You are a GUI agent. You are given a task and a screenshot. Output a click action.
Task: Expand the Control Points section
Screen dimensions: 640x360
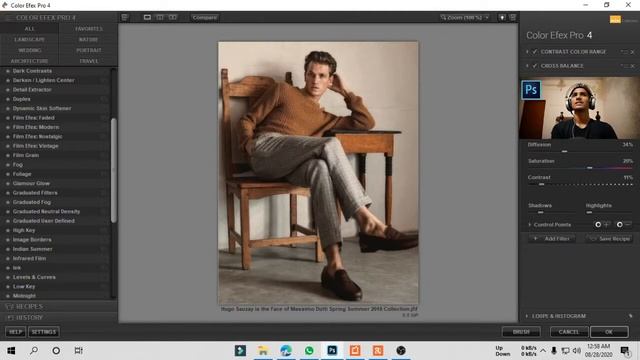(530, 224)
